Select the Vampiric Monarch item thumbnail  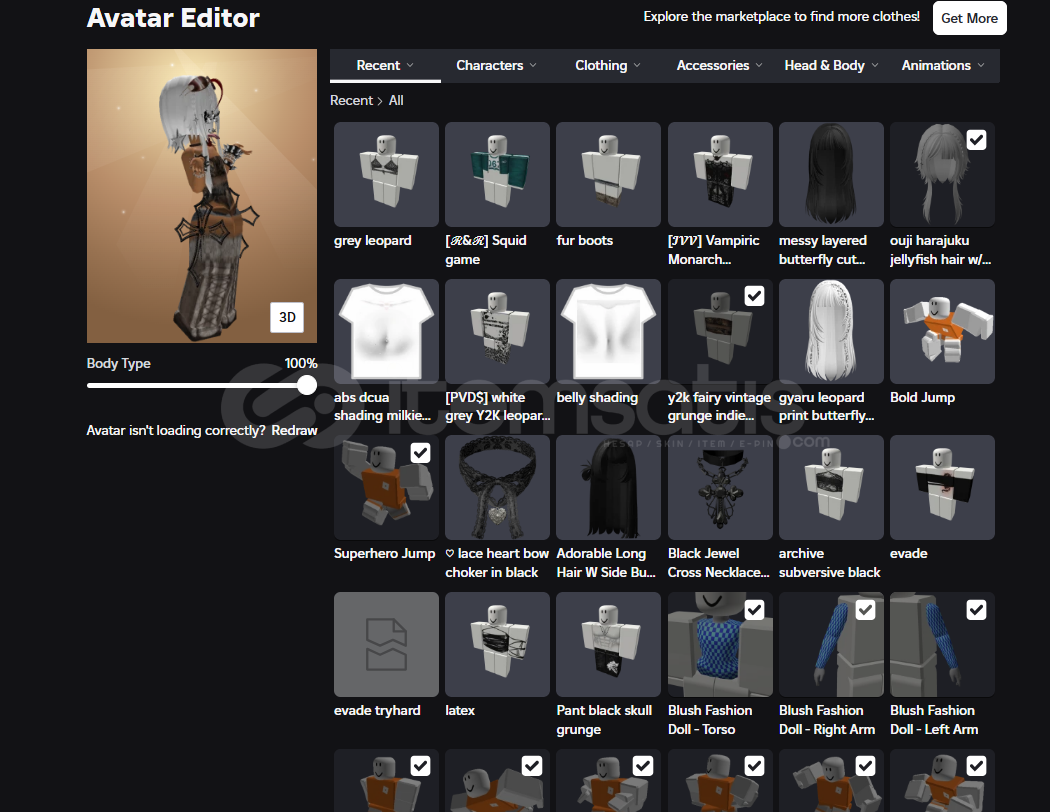[x=720, y=174]
